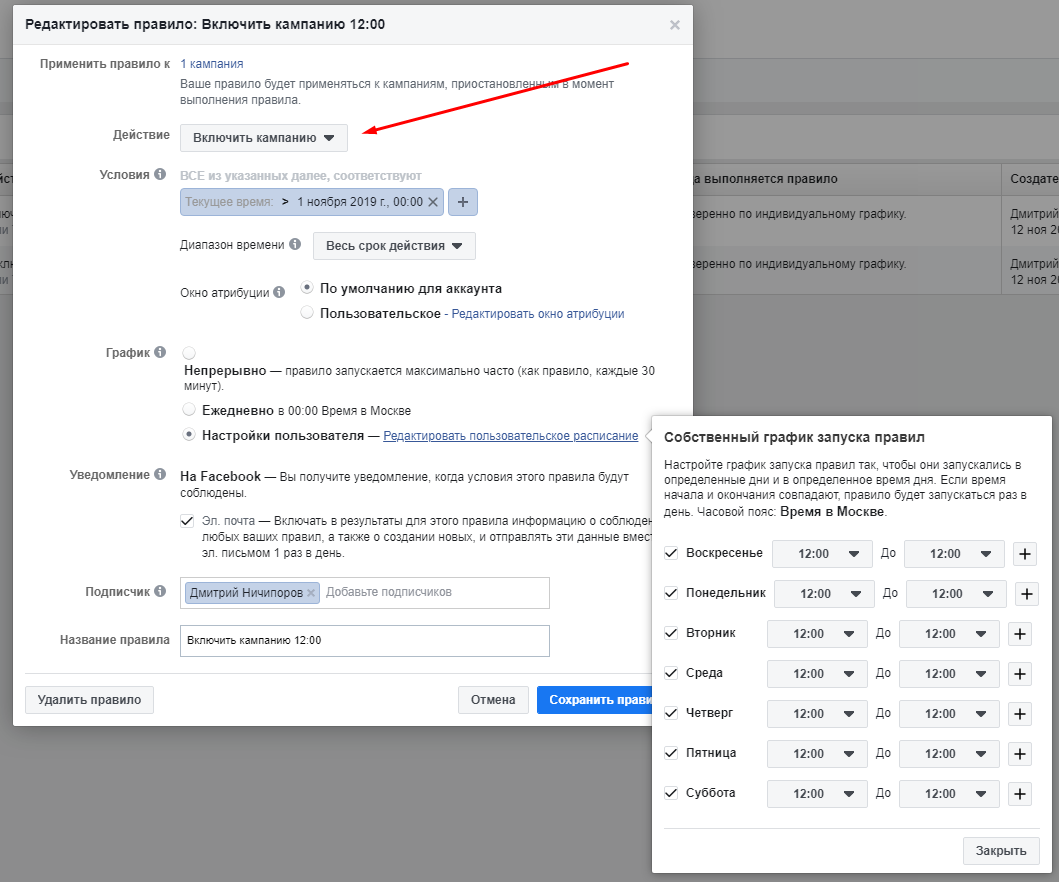Uncheck the Понедельник checkbox
Screen dimensions: 1059x882
671,593
